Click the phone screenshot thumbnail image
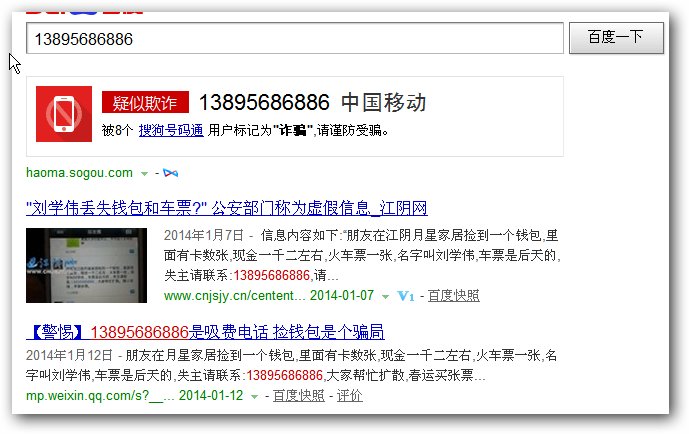 pyautogui.click(x=86, y=265)
